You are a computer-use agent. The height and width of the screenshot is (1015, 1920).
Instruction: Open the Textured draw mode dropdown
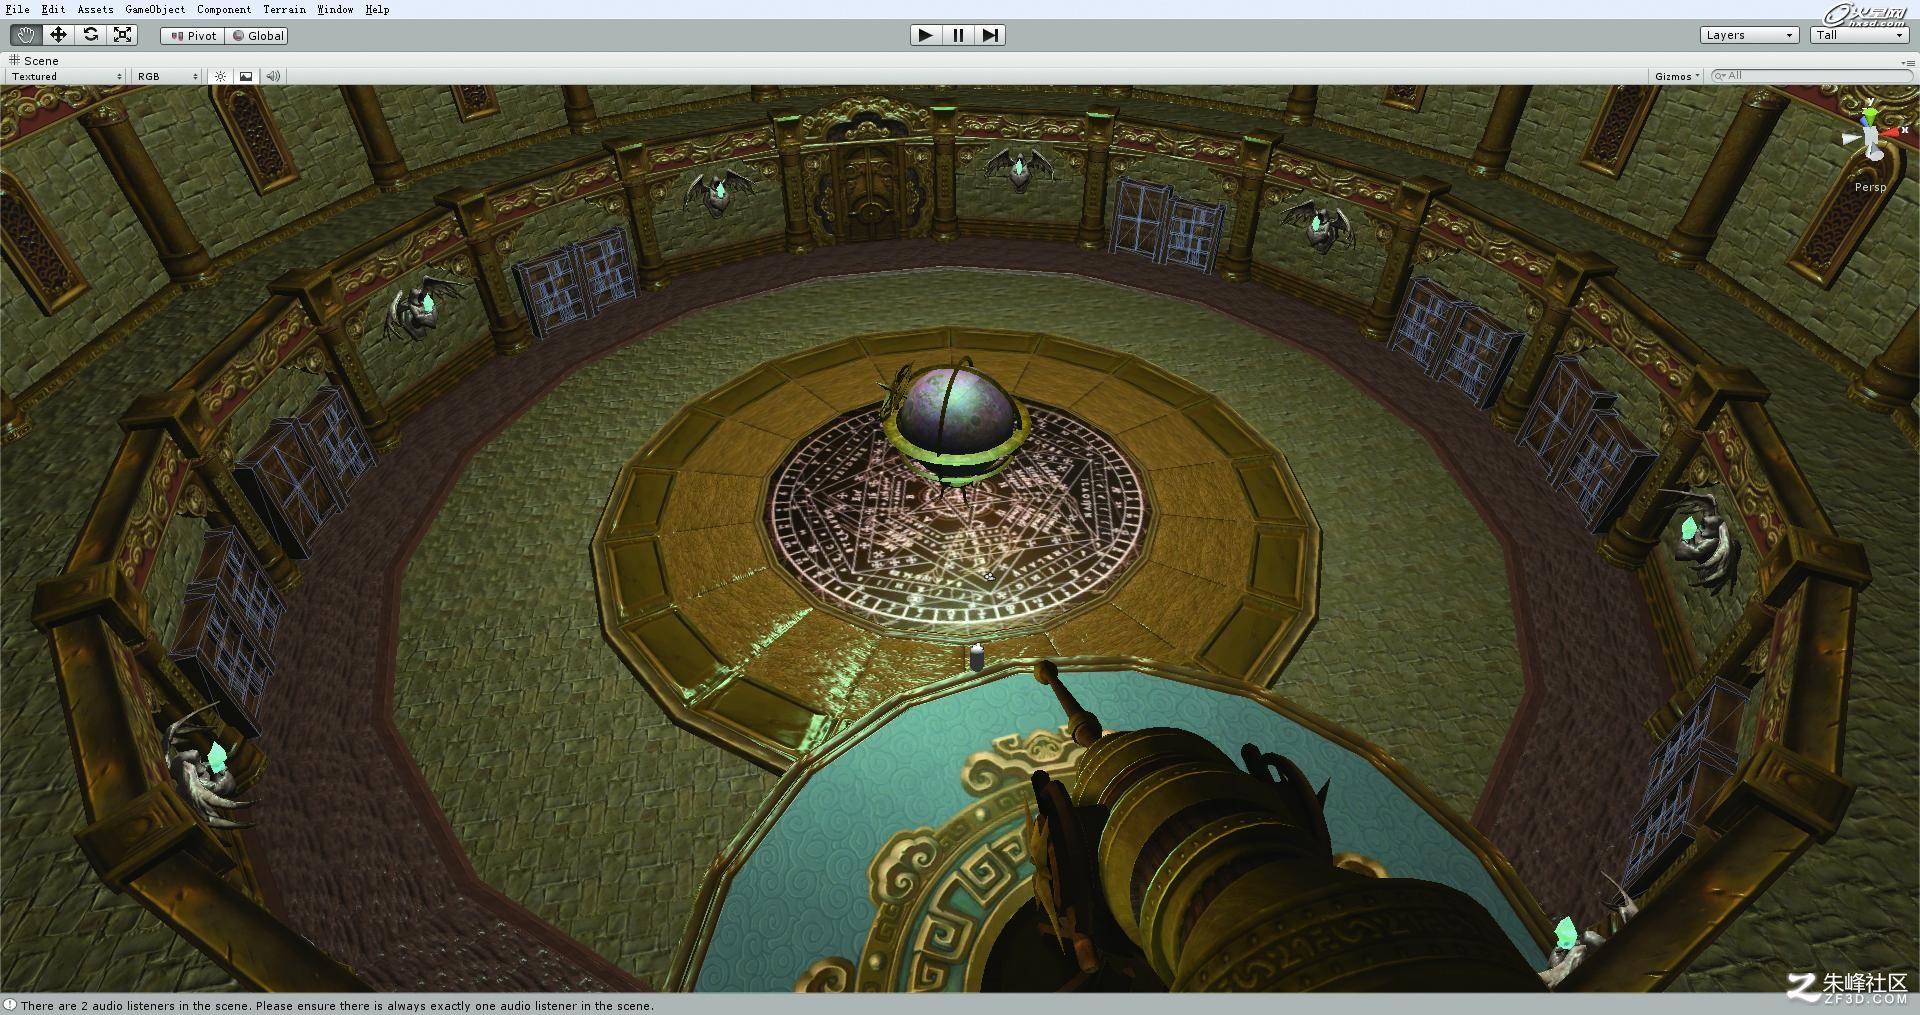(66, 76)
